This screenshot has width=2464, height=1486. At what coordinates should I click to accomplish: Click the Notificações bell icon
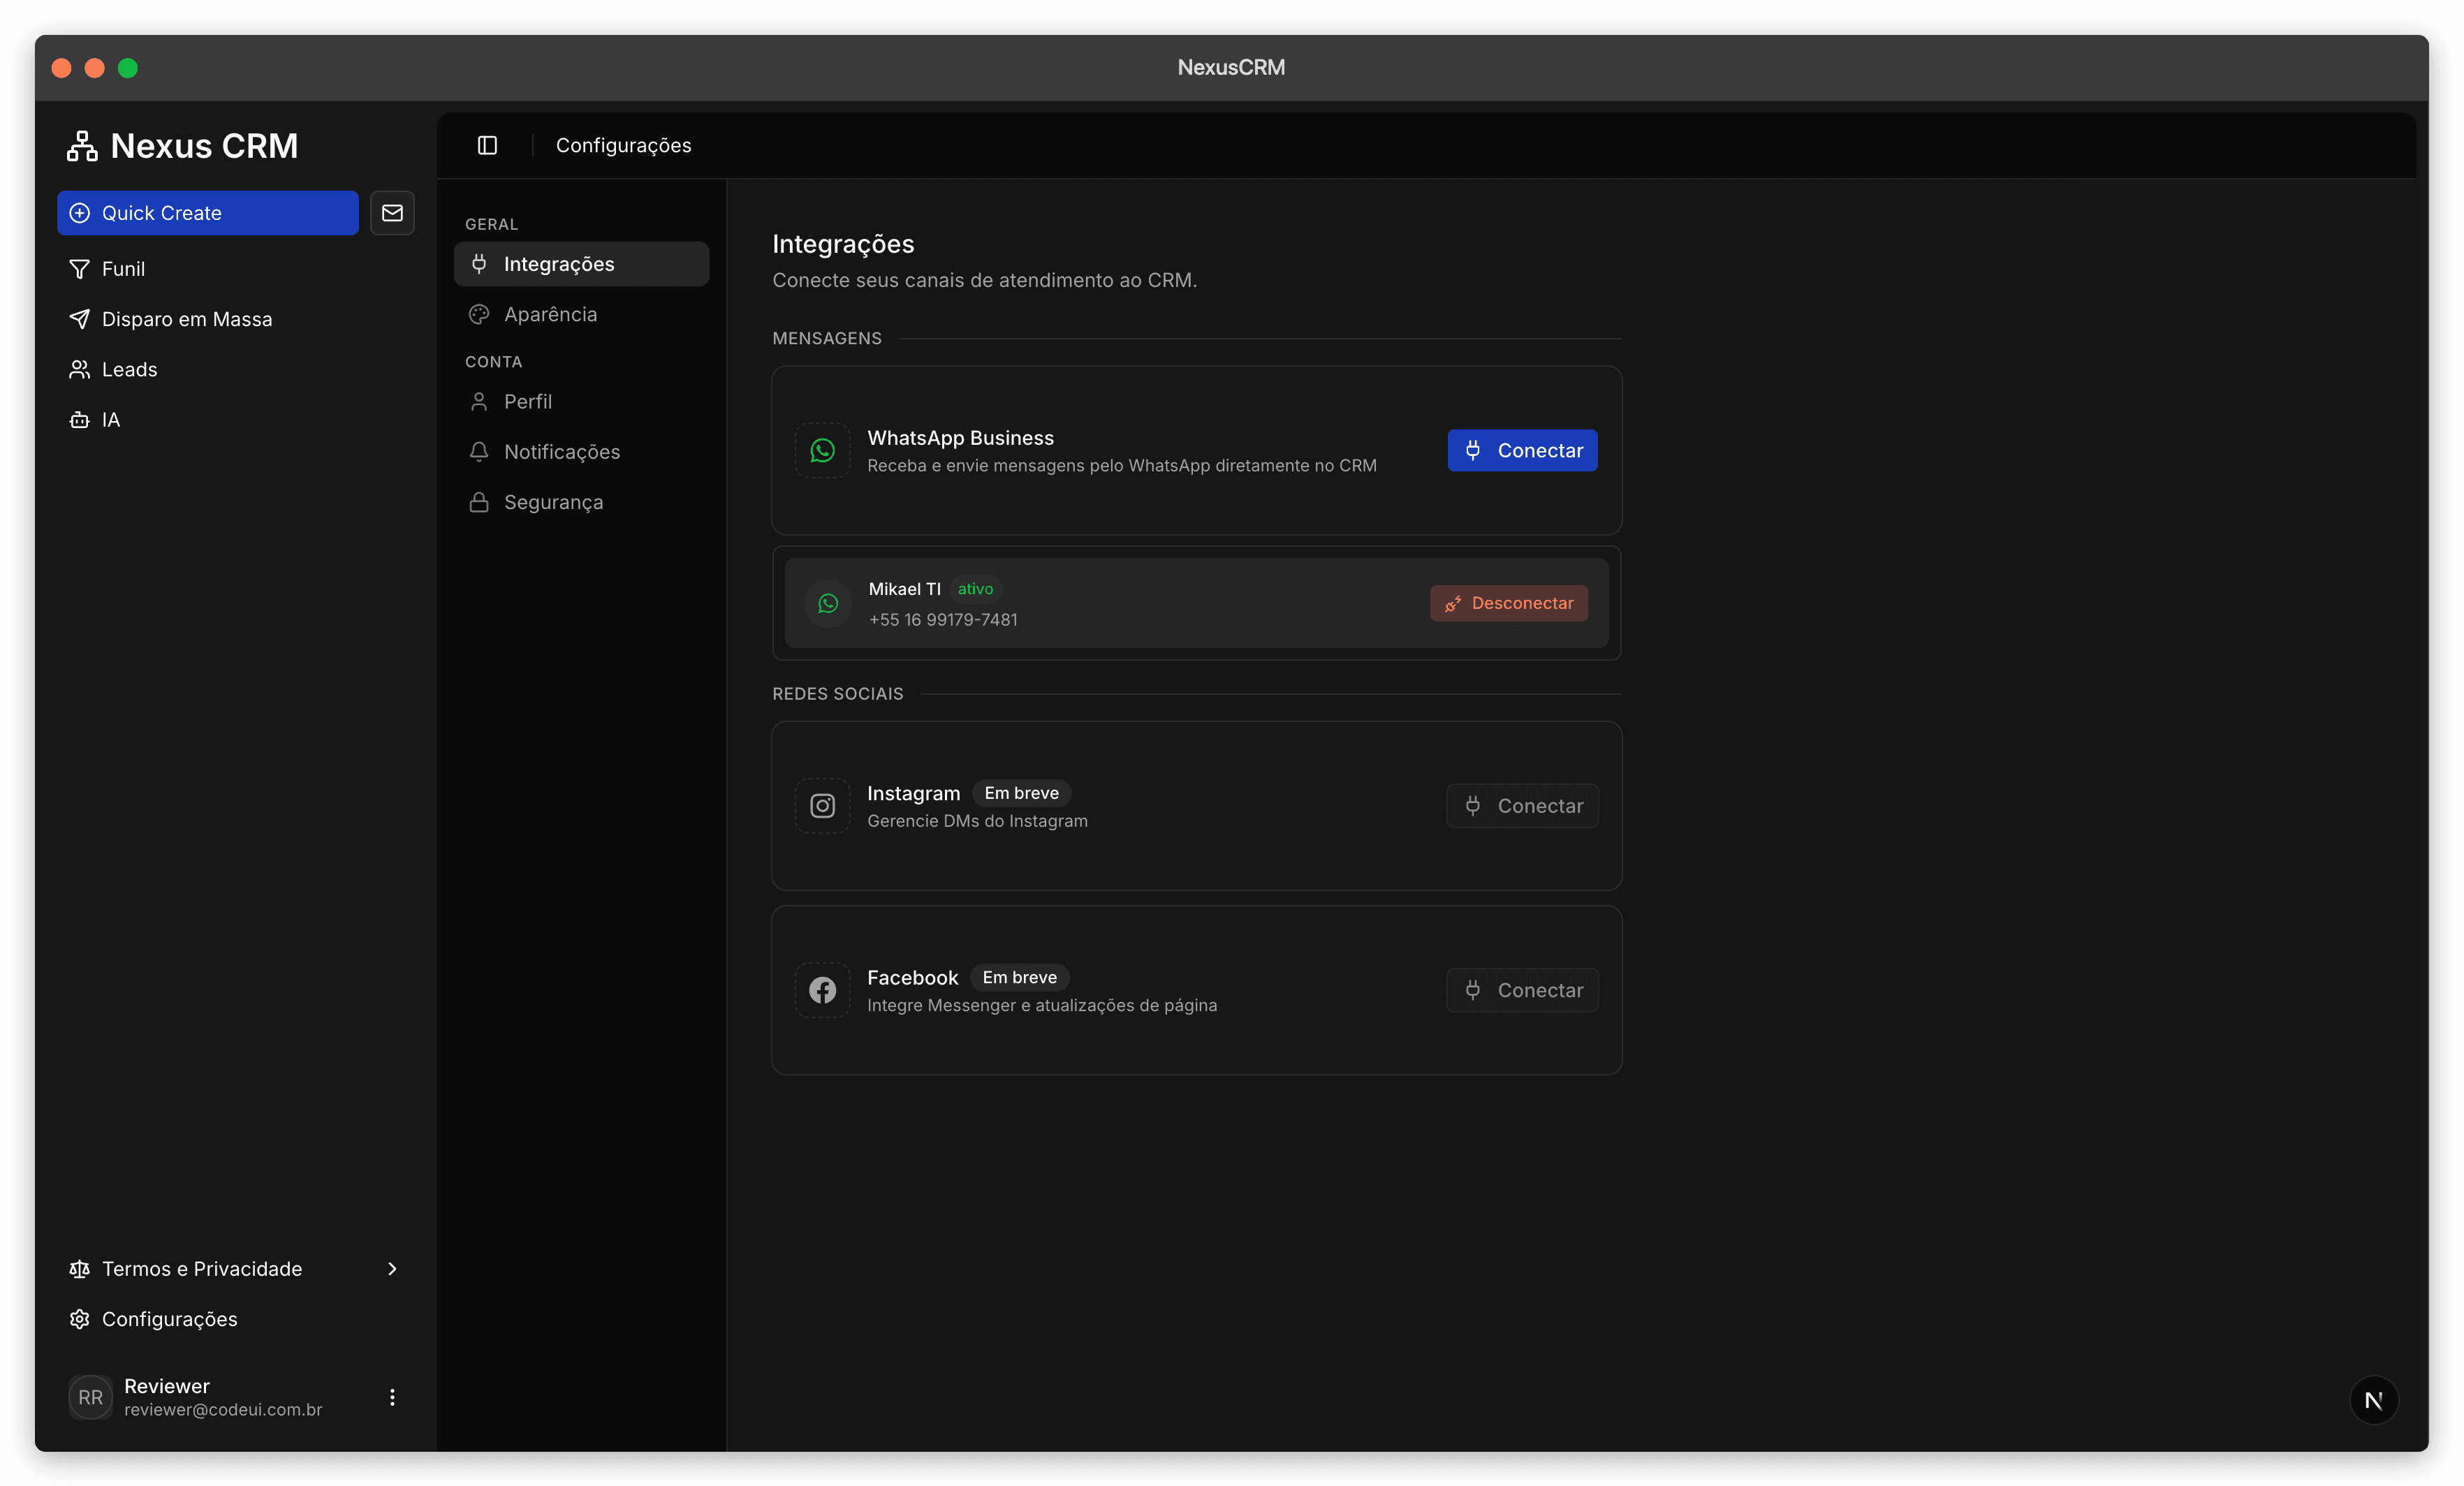pos(479,452)
